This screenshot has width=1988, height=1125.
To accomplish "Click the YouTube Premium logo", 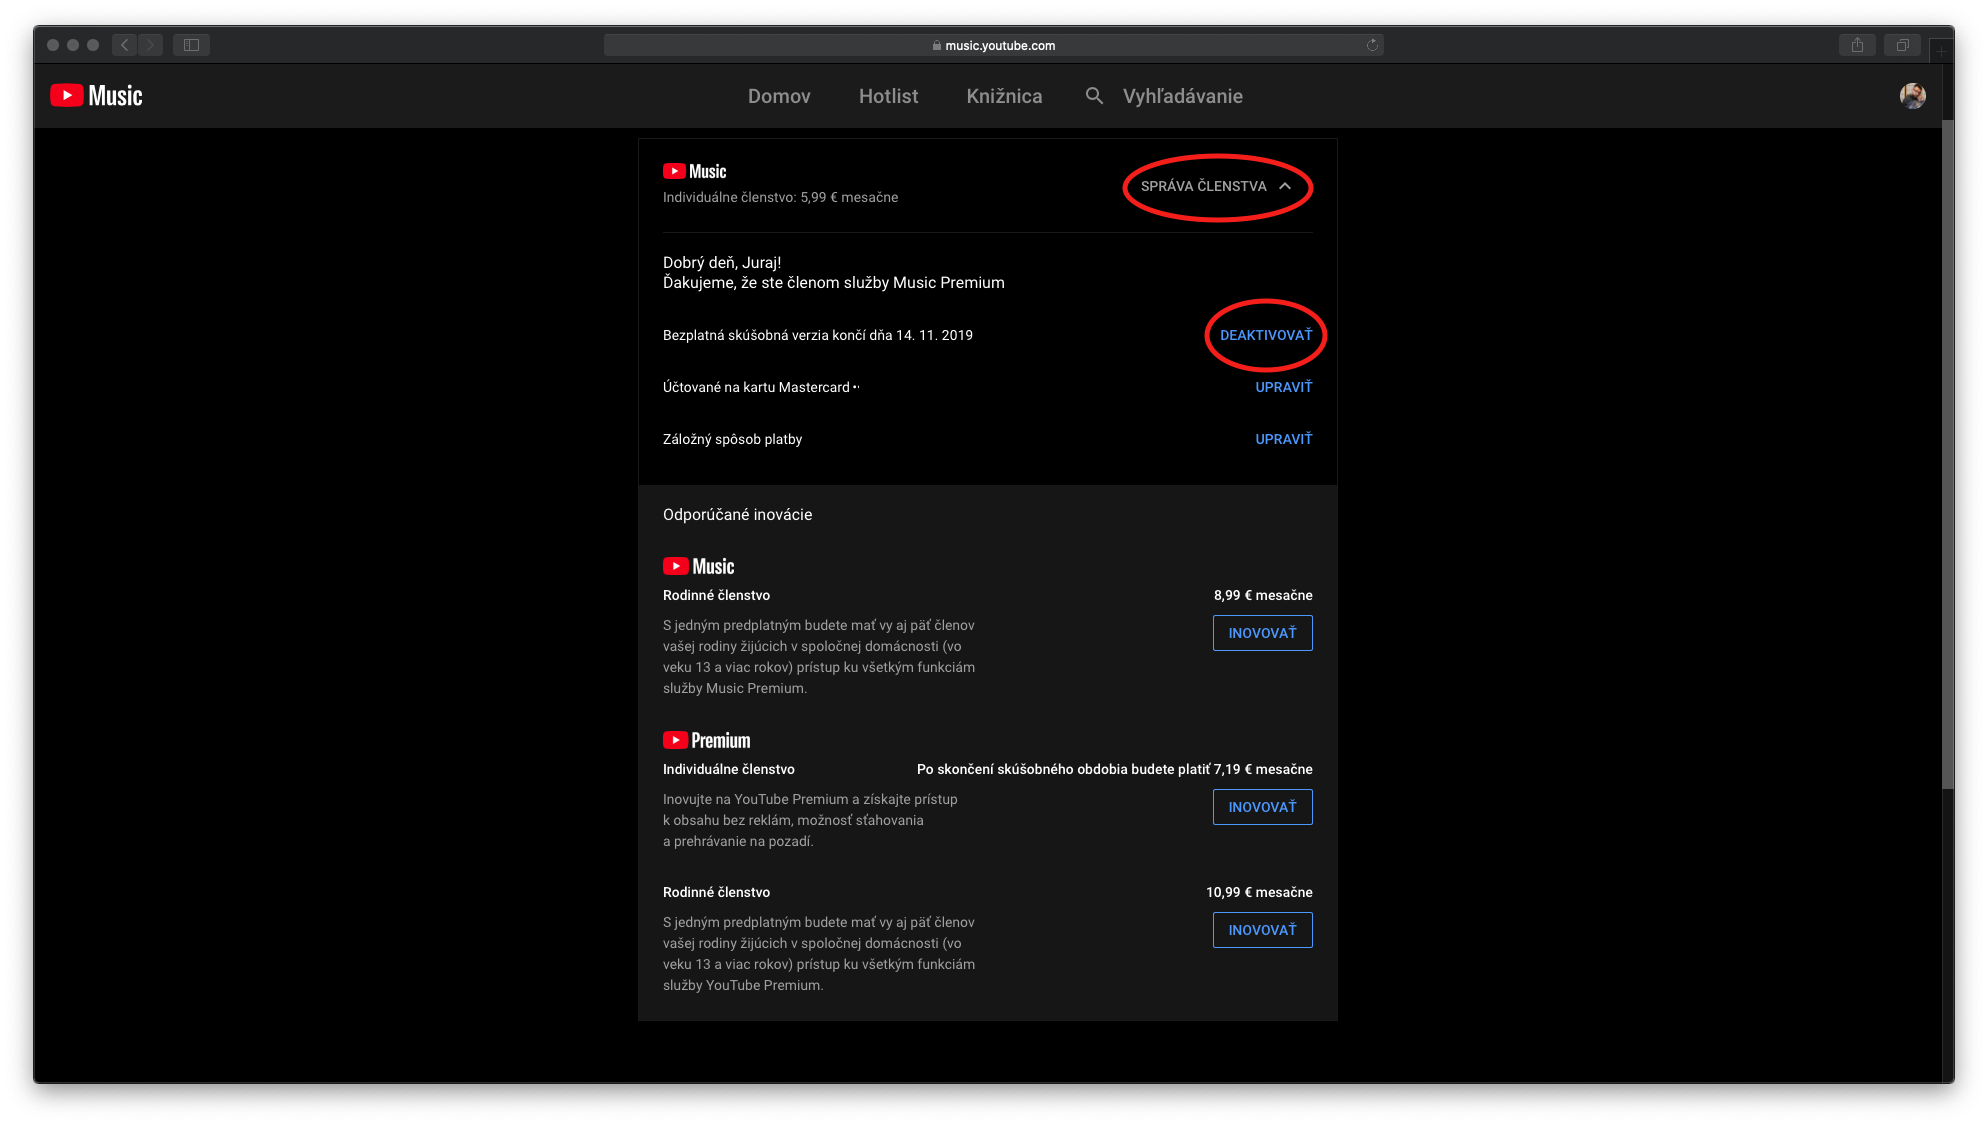I will 707,741.
